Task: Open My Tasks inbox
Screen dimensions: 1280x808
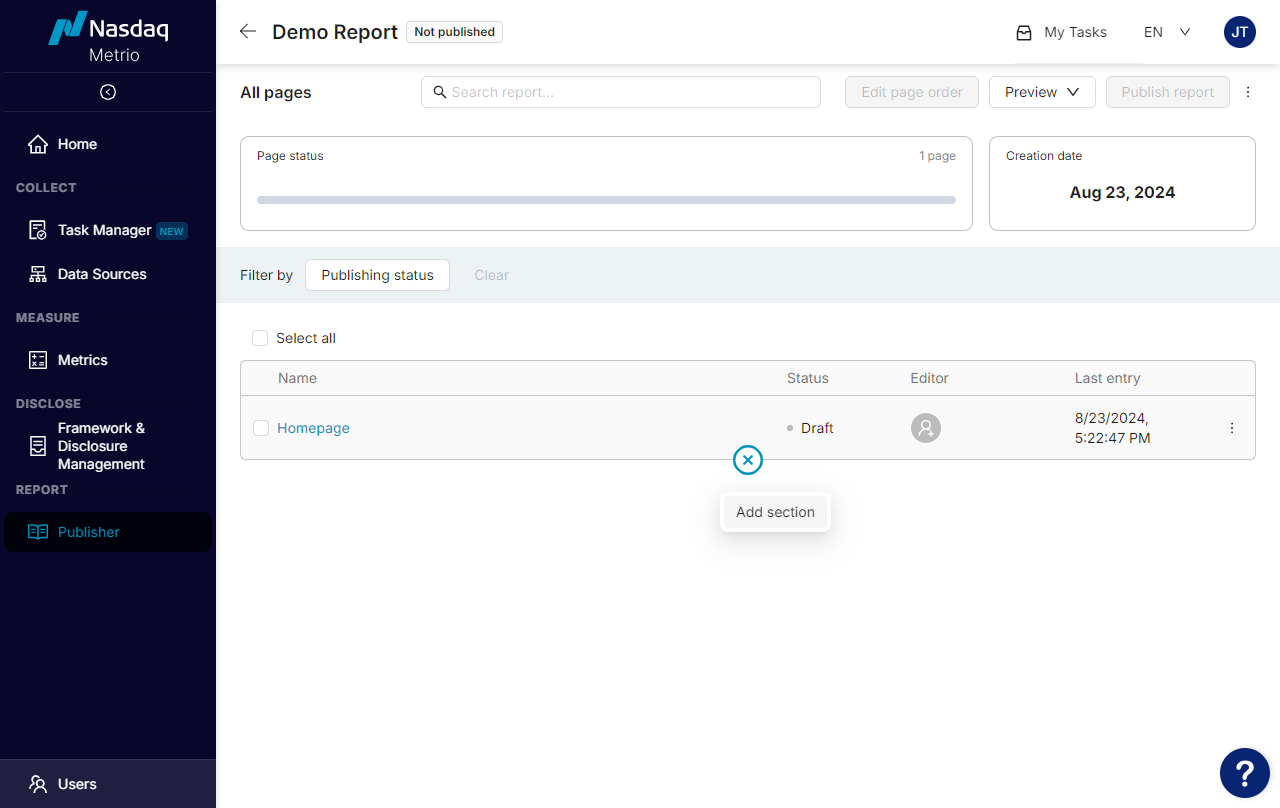Action: click(x=1061, y=32)
